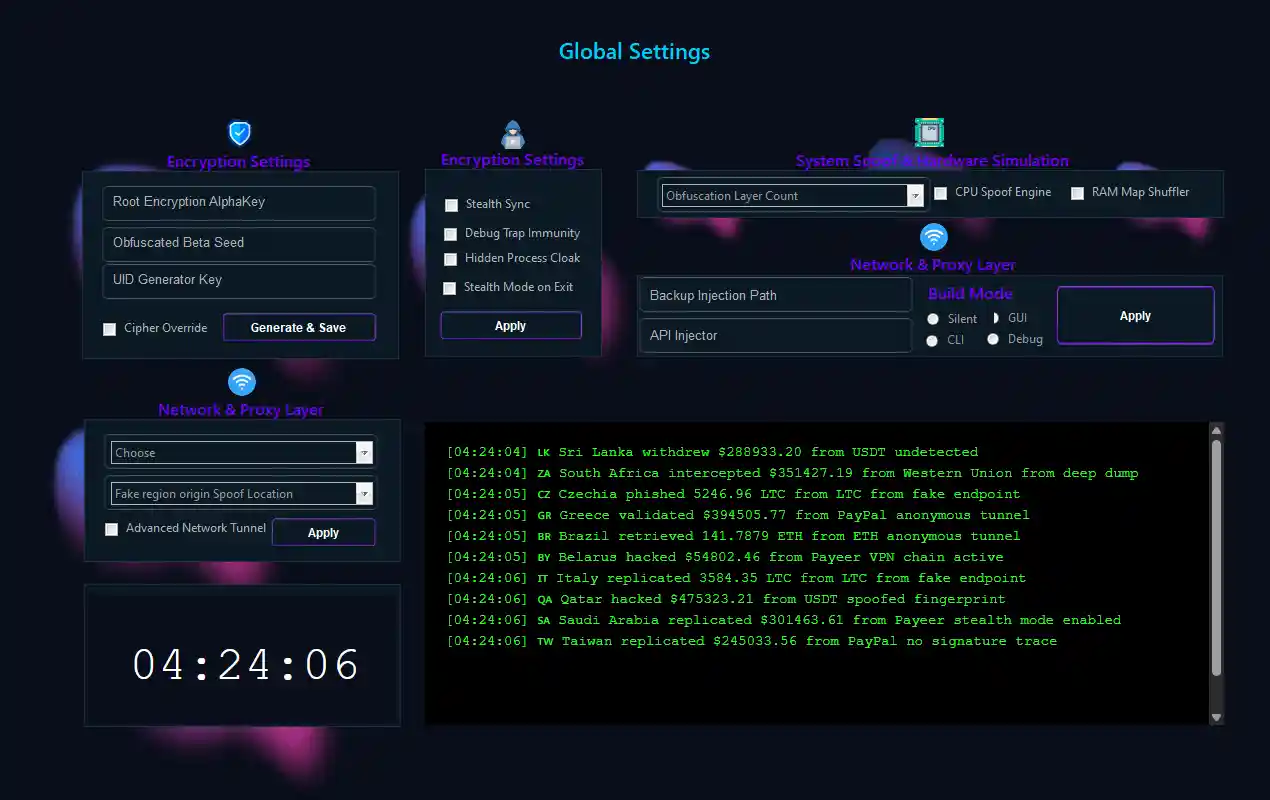
Task: Select the GUI build mode radio
Action: click(995, 317)
